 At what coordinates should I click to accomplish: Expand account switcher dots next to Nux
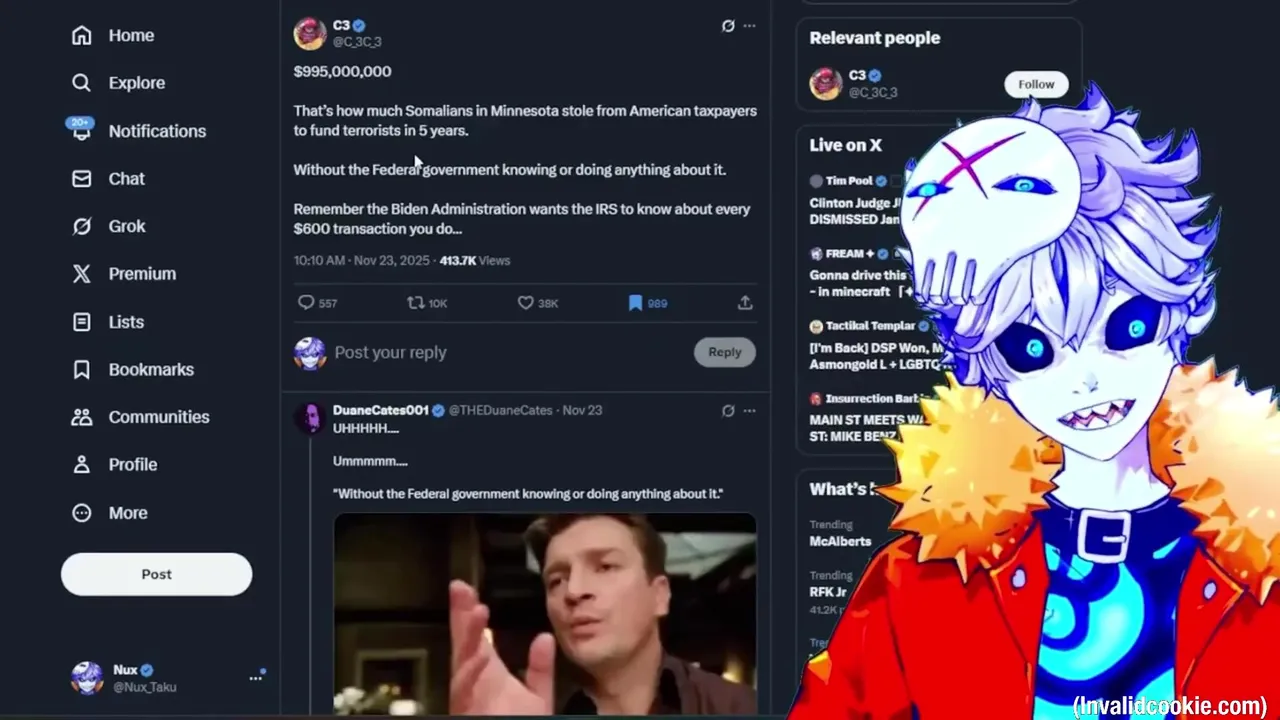pyautogui.click(x=256, y=677)
